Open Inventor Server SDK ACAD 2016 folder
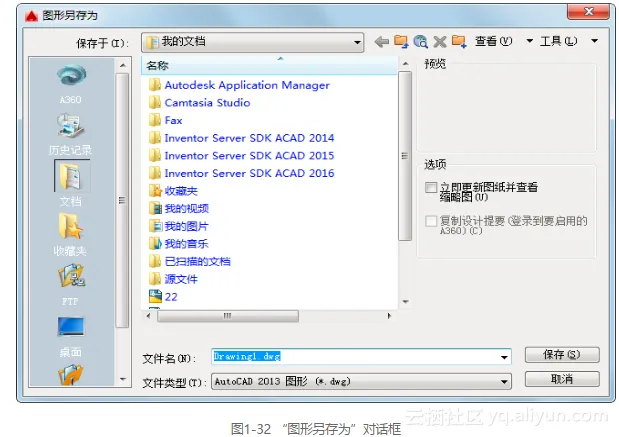The width and height of the screenshot is (619, 437). (x=242, y=173)
